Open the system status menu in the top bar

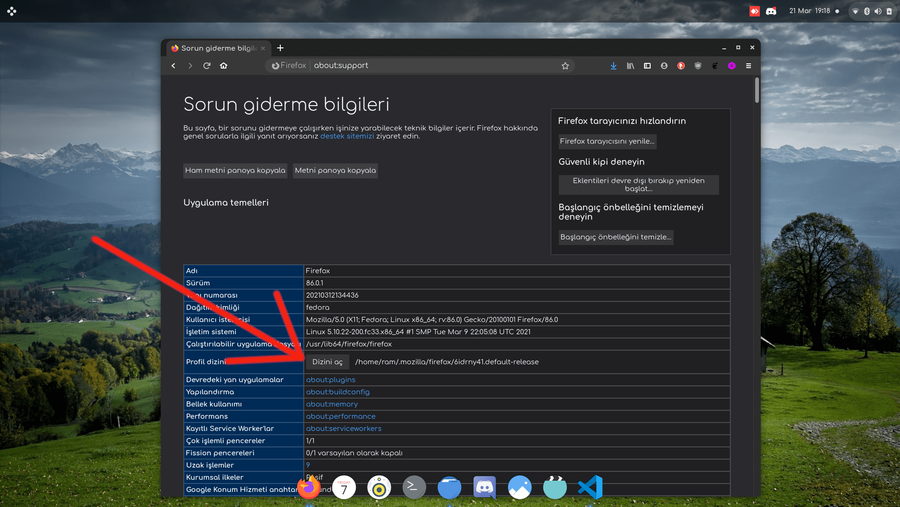pyautogui.click(x=872, y=11)
